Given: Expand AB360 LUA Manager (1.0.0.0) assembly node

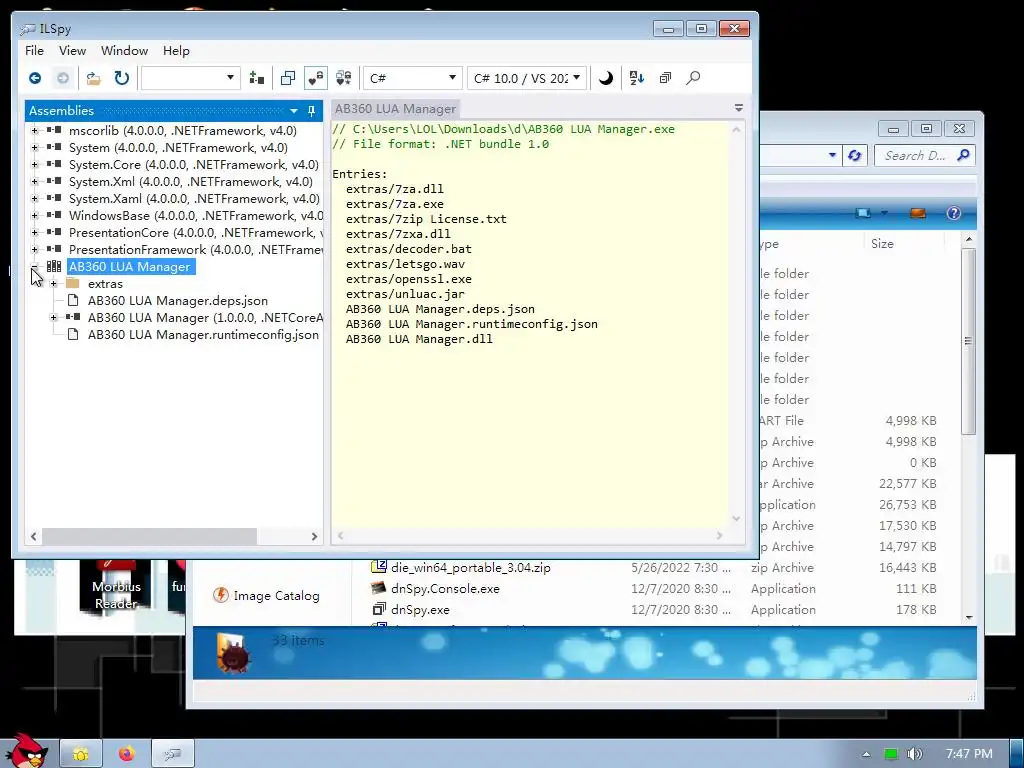Looking at the screenshot, I should pyautogui.click(x=54, y=317).
